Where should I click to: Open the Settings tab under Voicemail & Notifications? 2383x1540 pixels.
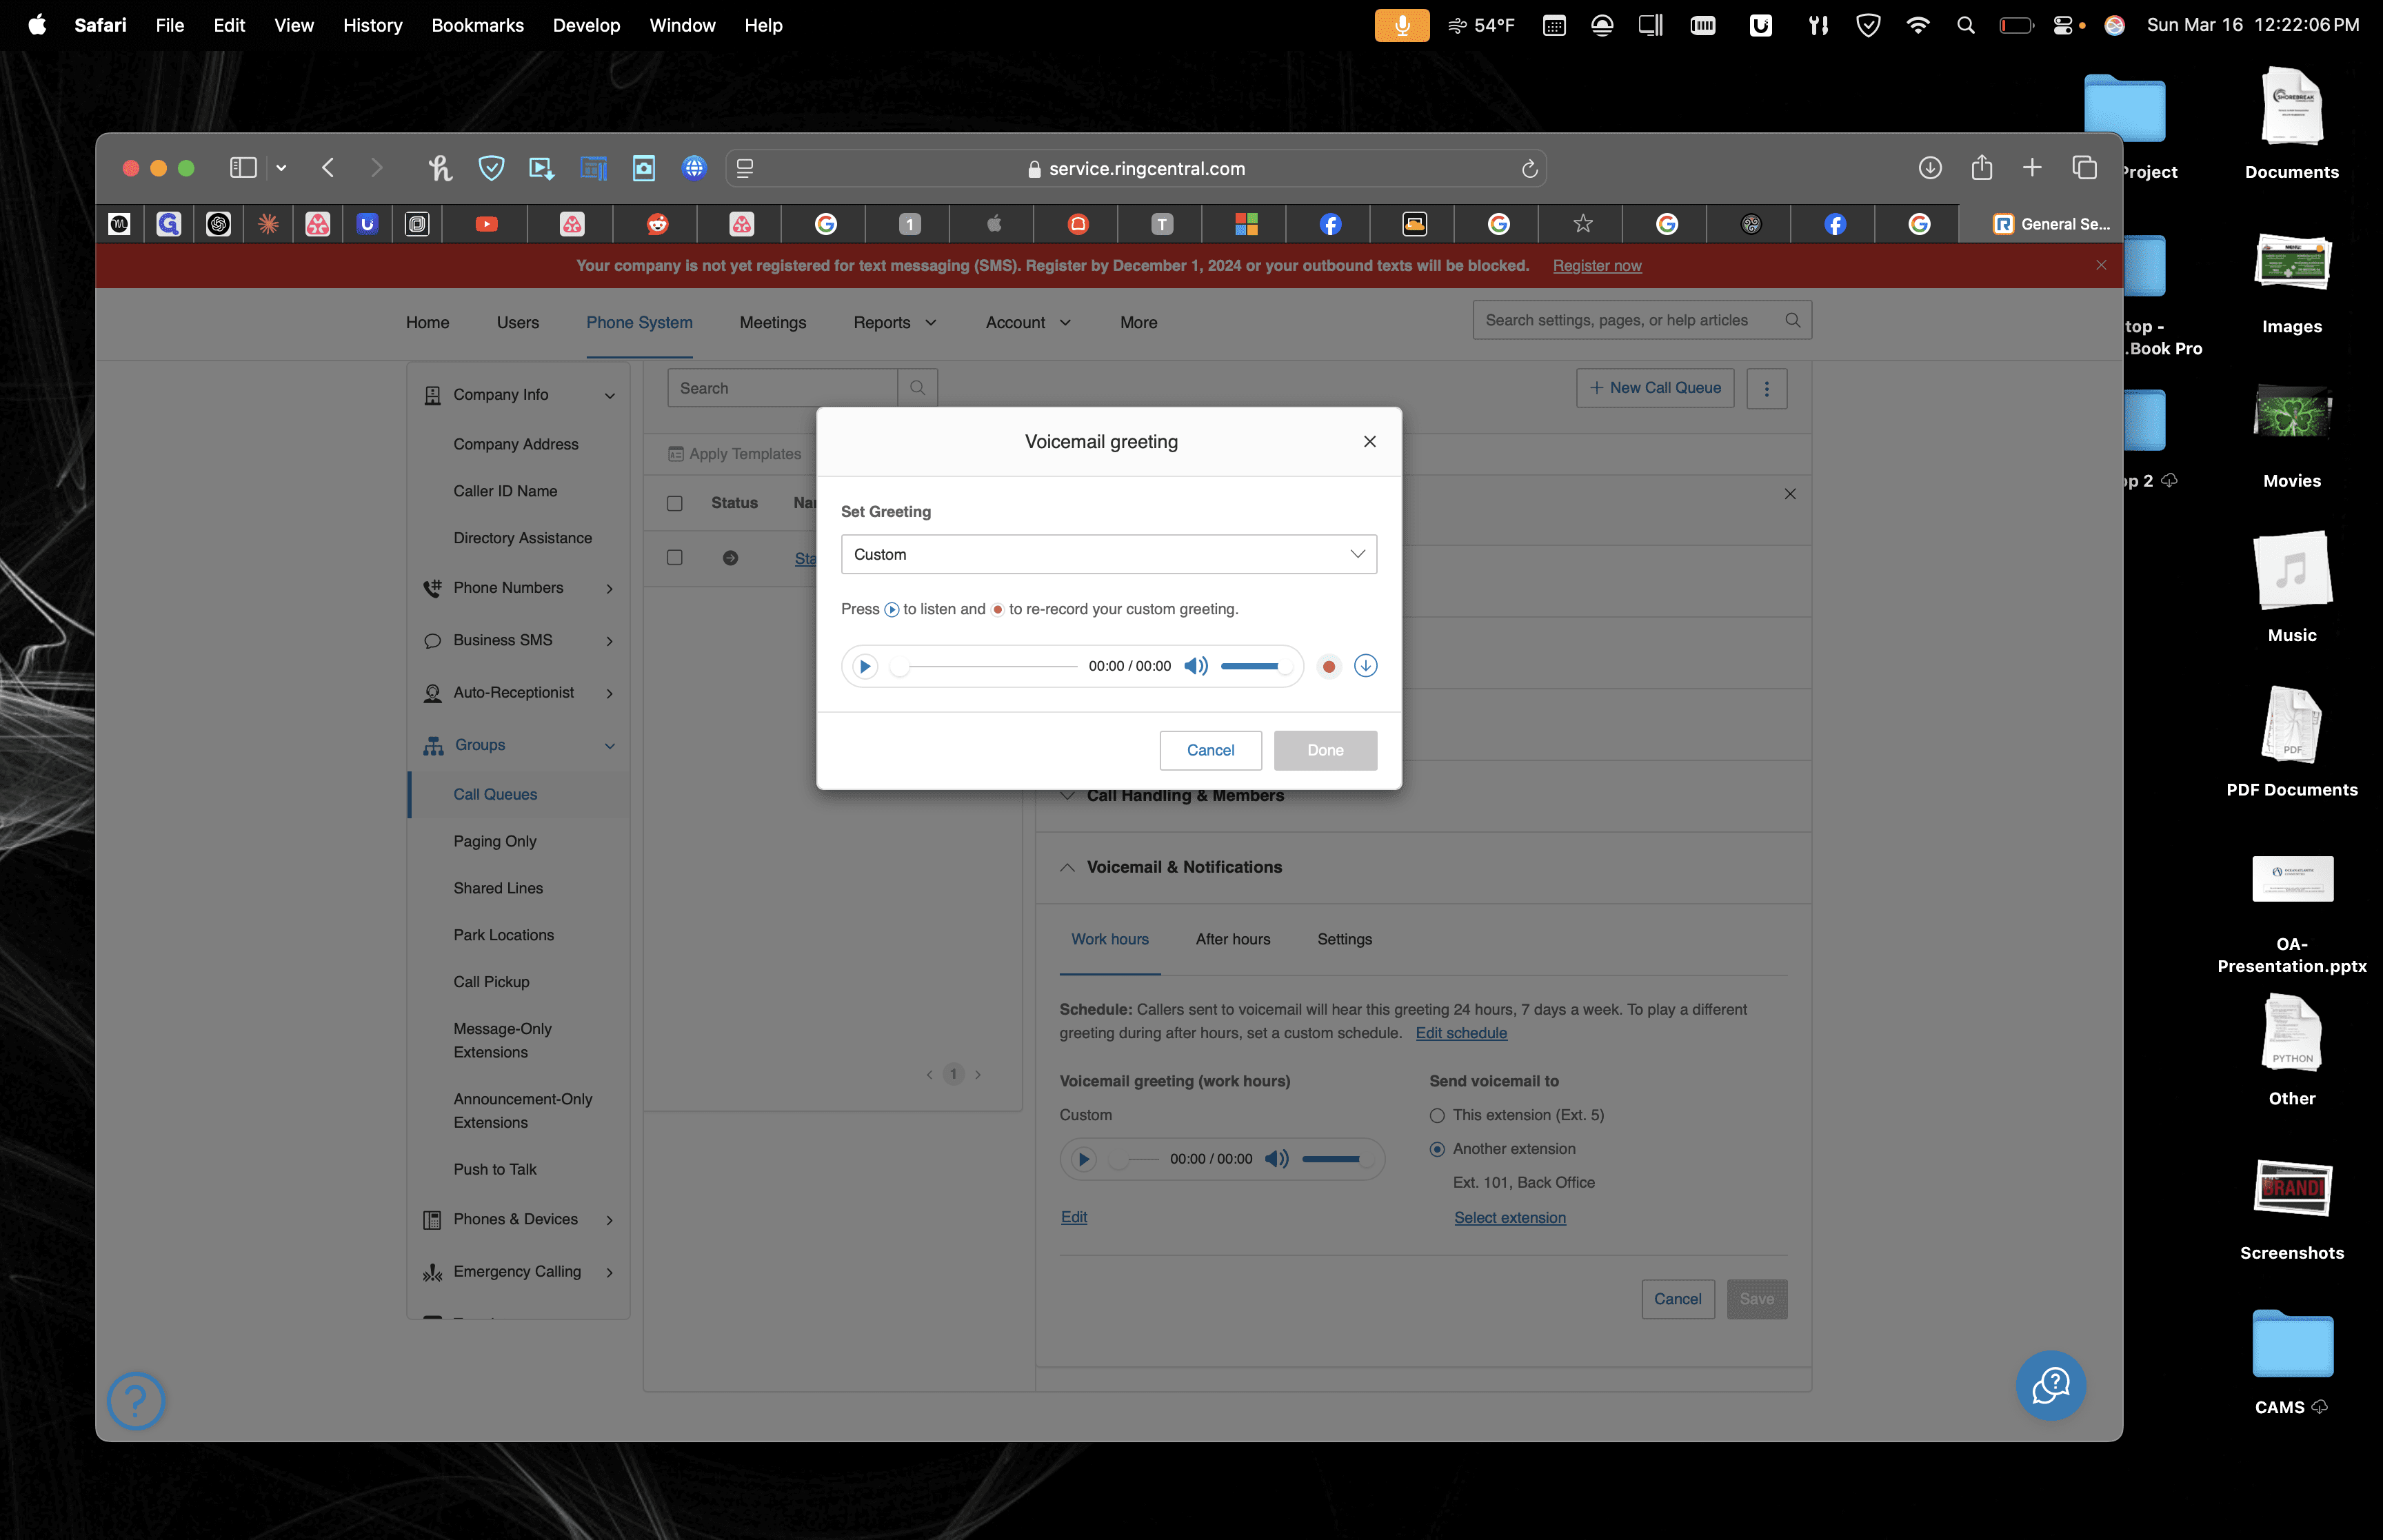1344,939
